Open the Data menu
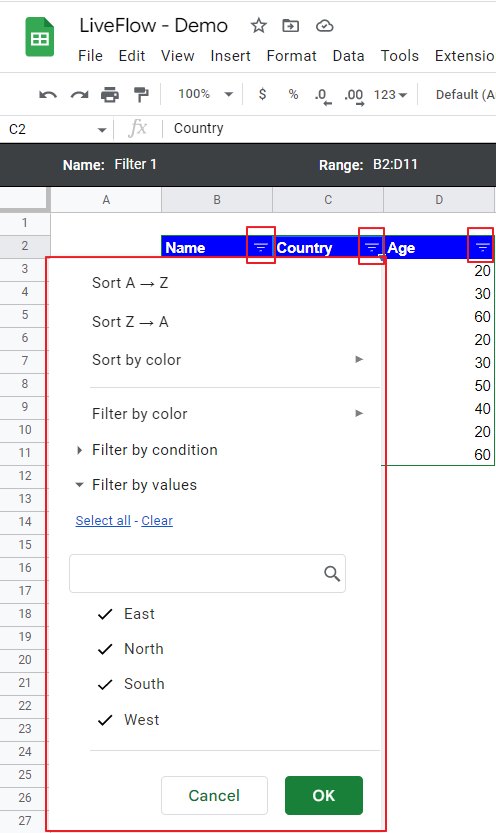This screenshot has width=496, height=833. point(348,56)
